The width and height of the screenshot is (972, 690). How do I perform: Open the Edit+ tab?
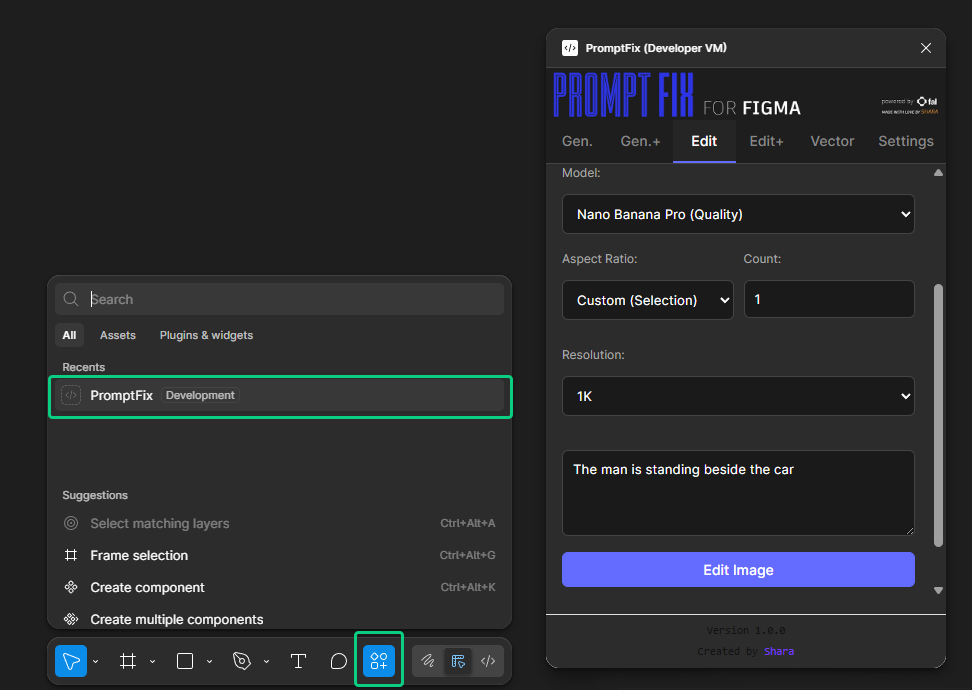766,141
